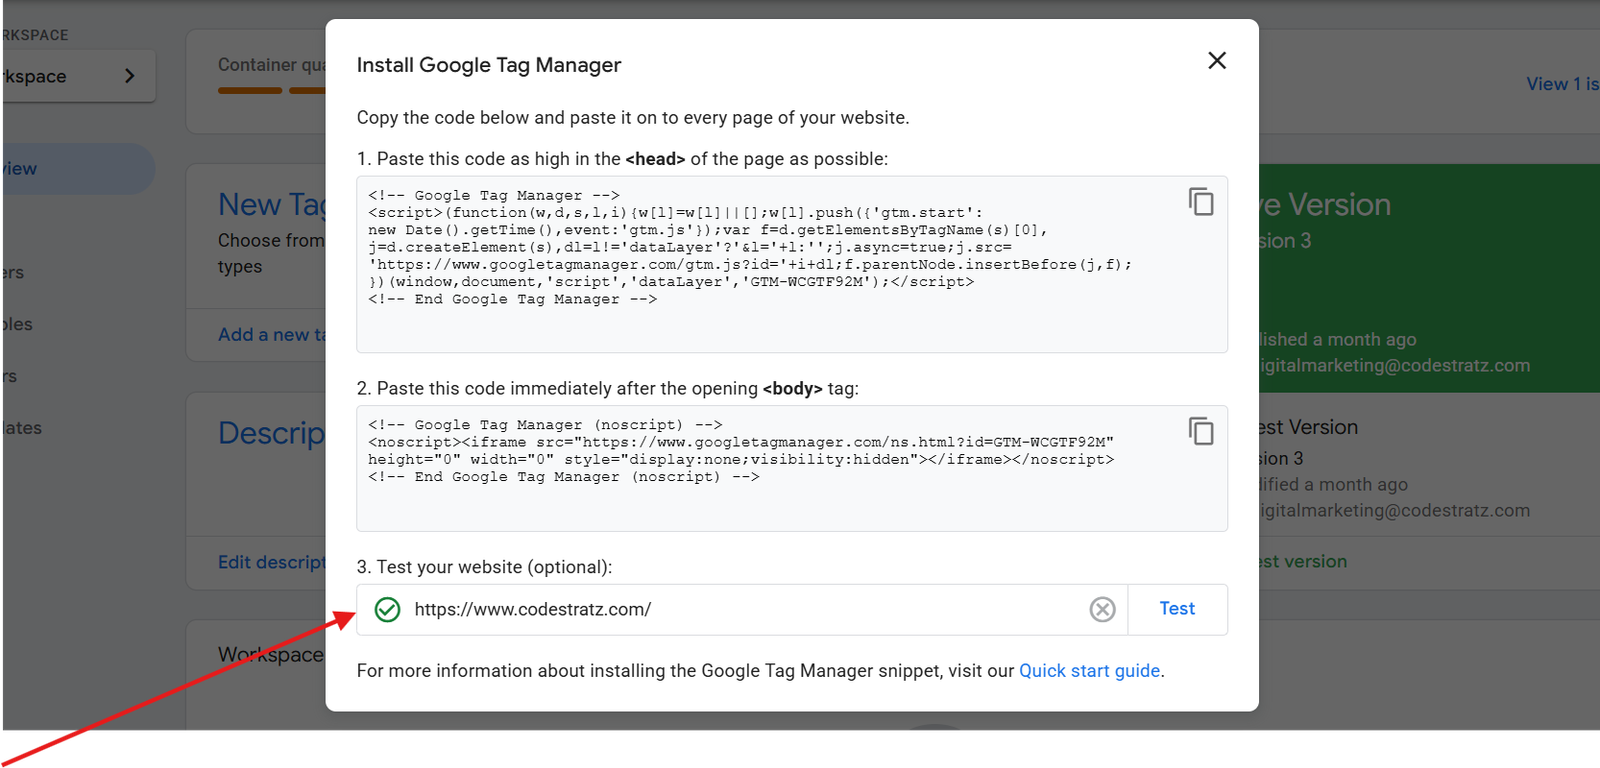Click the Edit description link
The height and width of the screenshot is (768, 1600).
click(x=272, y=562)
